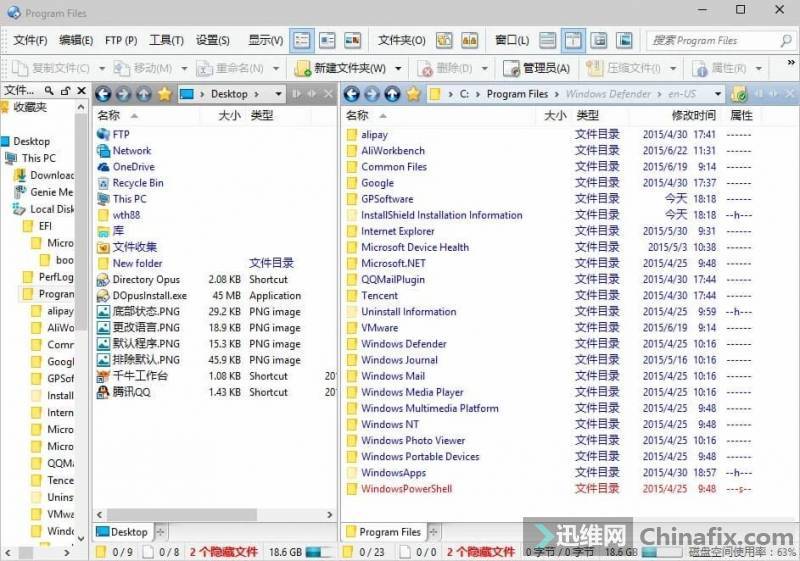Switch to power view mode icon
The height and width of the screenshot is (561, 800).
(x=327, y=40)
